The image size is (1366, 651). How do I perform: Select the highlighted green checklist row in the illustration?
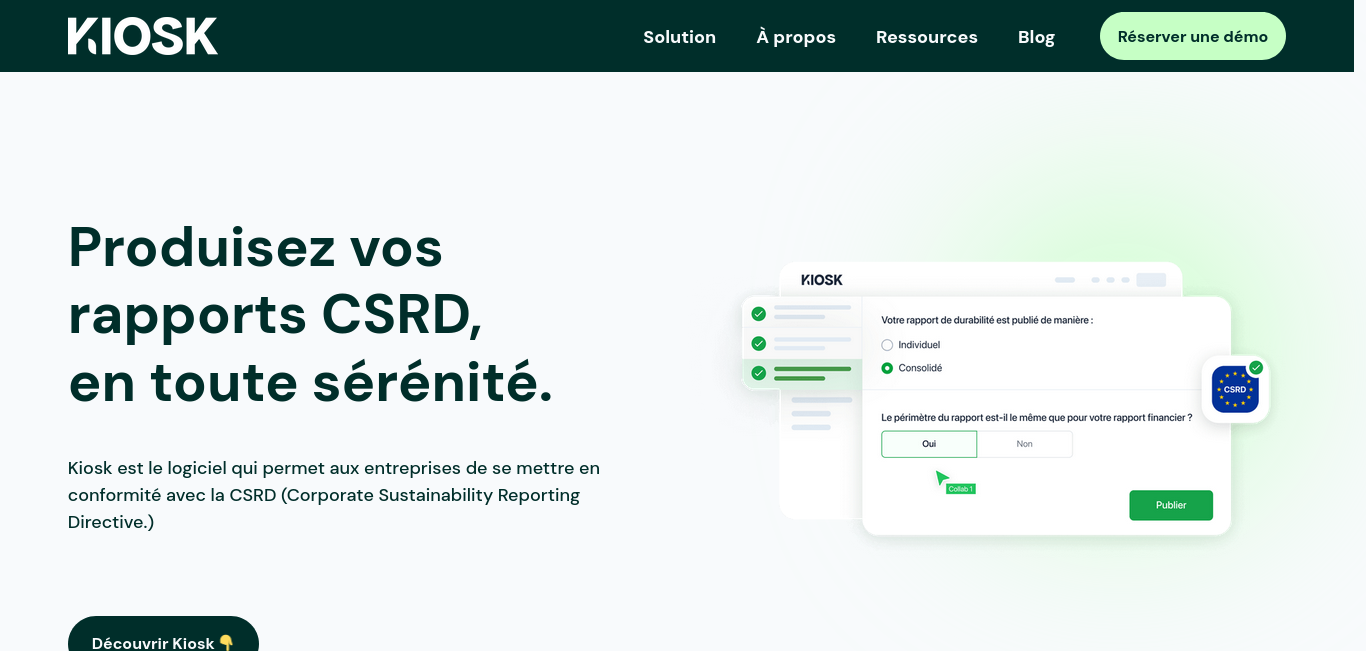[x=801, y=373]
